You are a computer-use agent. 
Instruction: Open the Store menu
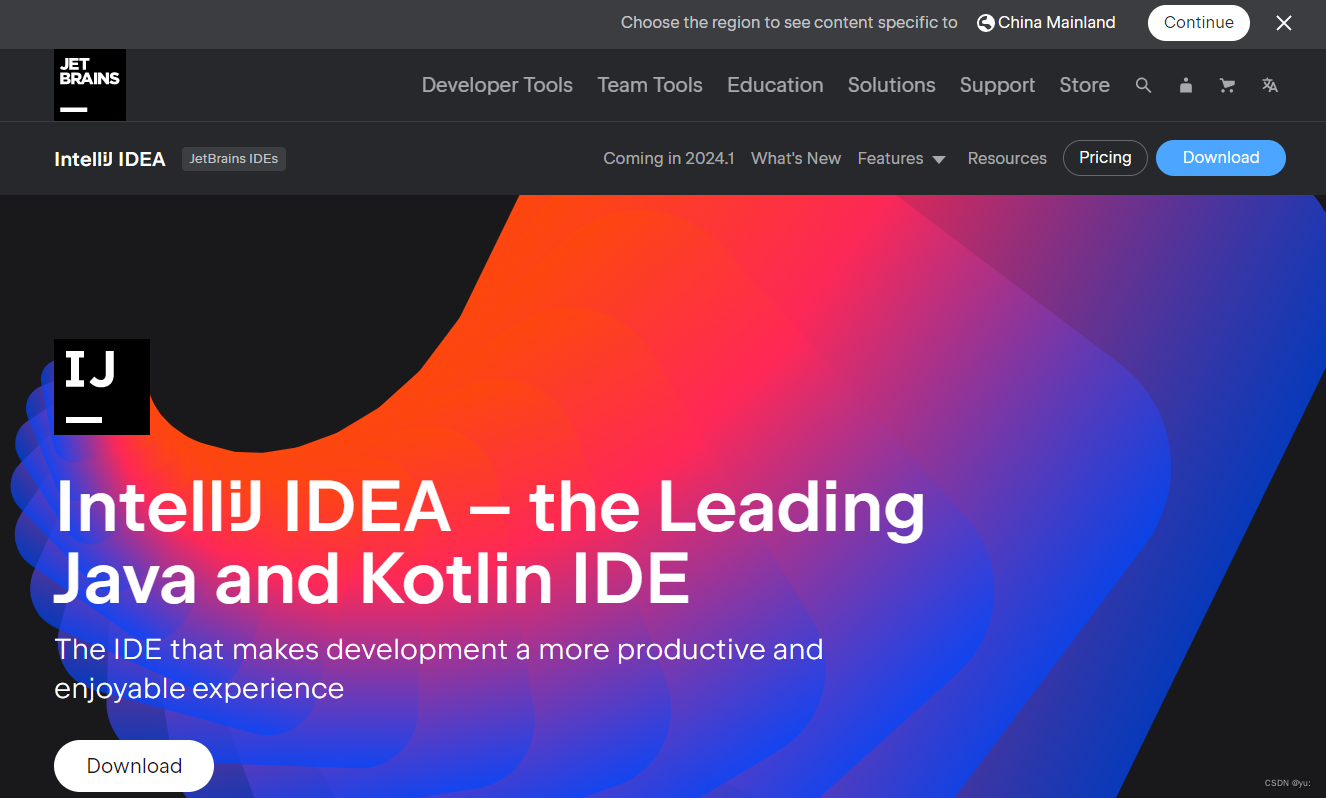click(x=1084, y=85)
